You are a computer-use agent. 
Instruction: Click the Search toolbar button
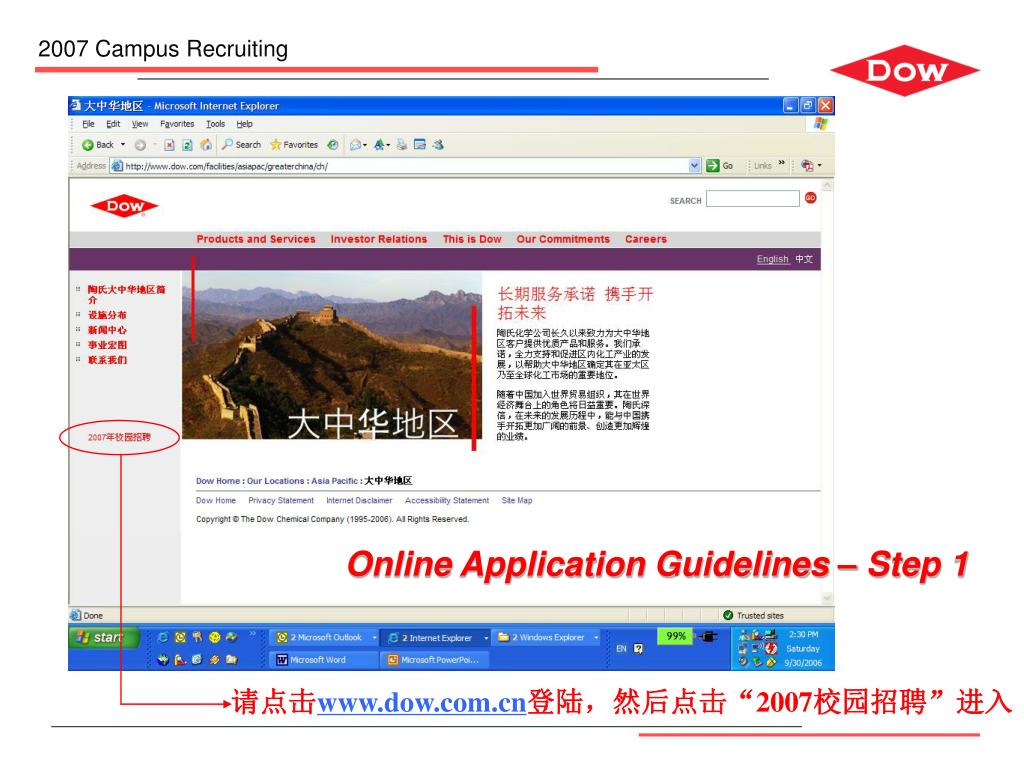(x=241, y=145)
